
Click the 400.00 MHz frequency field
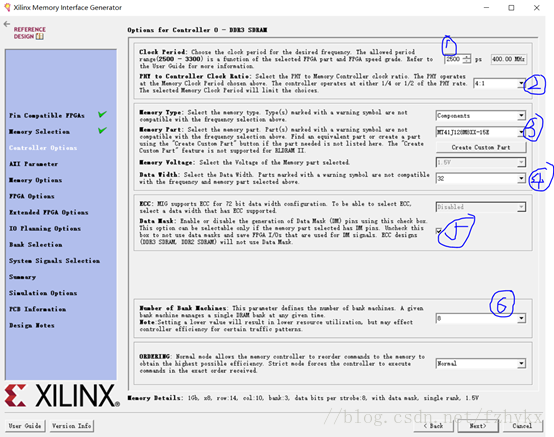click(x=509, y=59)
